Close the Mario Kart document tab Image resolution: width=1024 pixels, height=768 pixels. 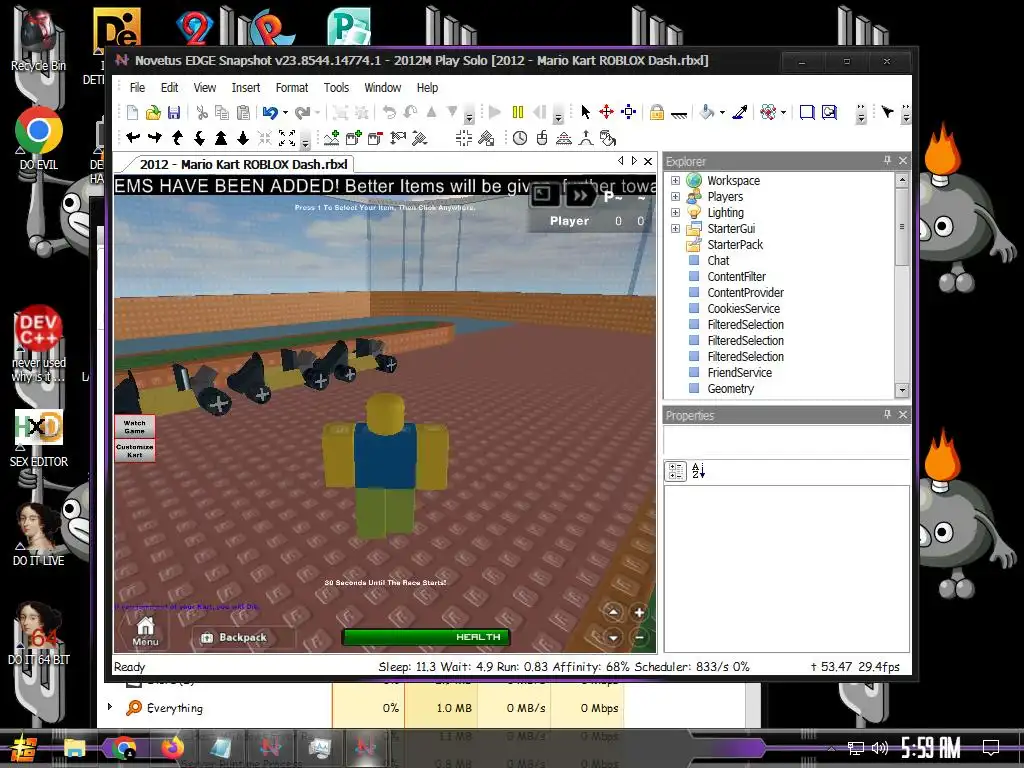click(648, 161)
